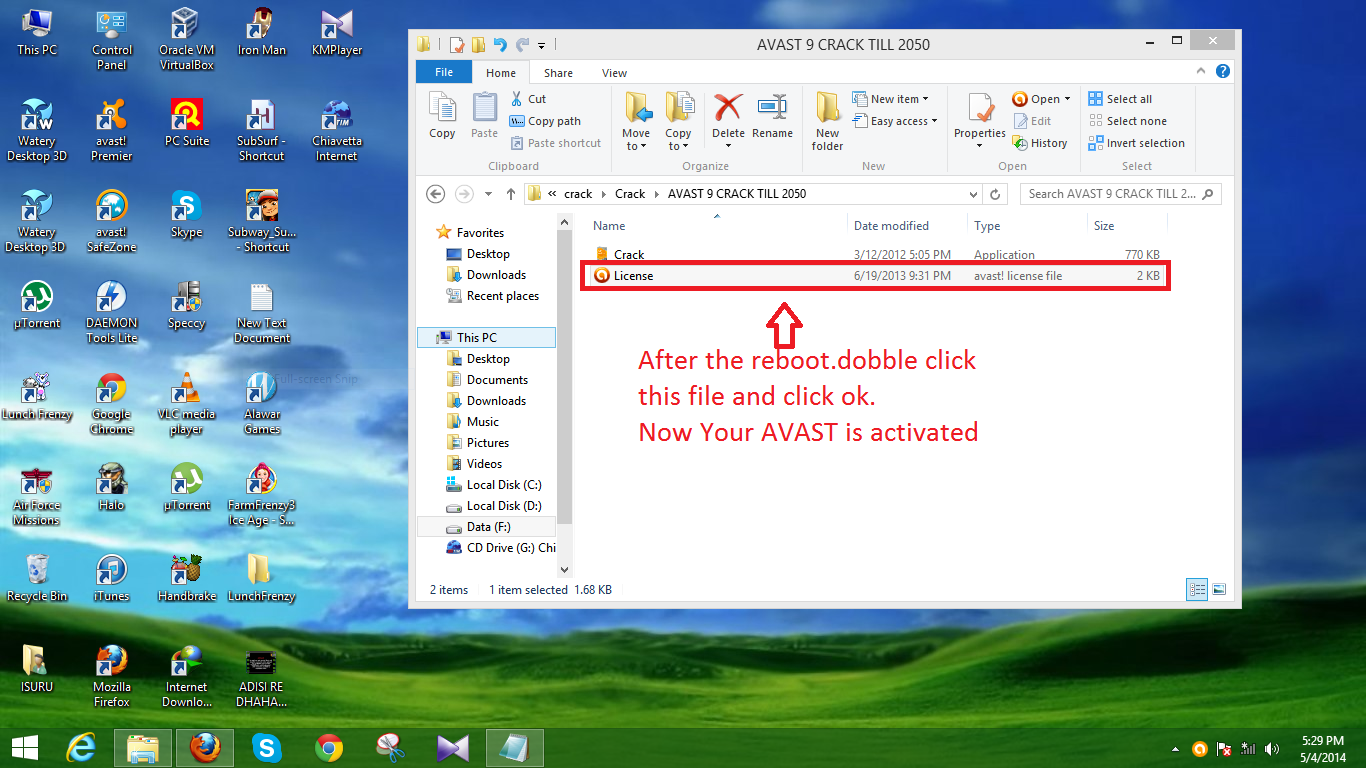Switch to large icons view button
The image size is (1366, 768).
coord(1218,590)
